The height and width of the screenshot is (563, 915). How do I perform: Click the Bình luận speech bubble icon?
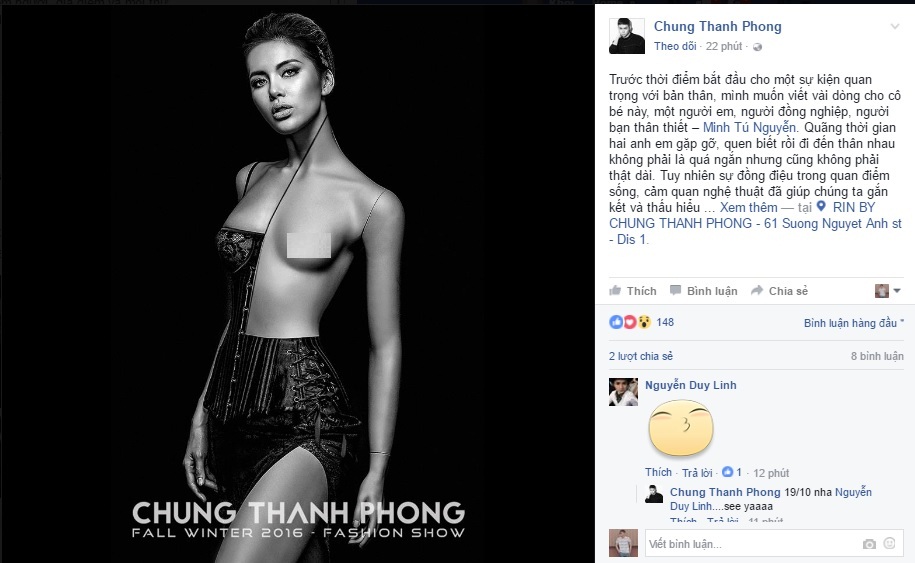[x=675, y=291]
